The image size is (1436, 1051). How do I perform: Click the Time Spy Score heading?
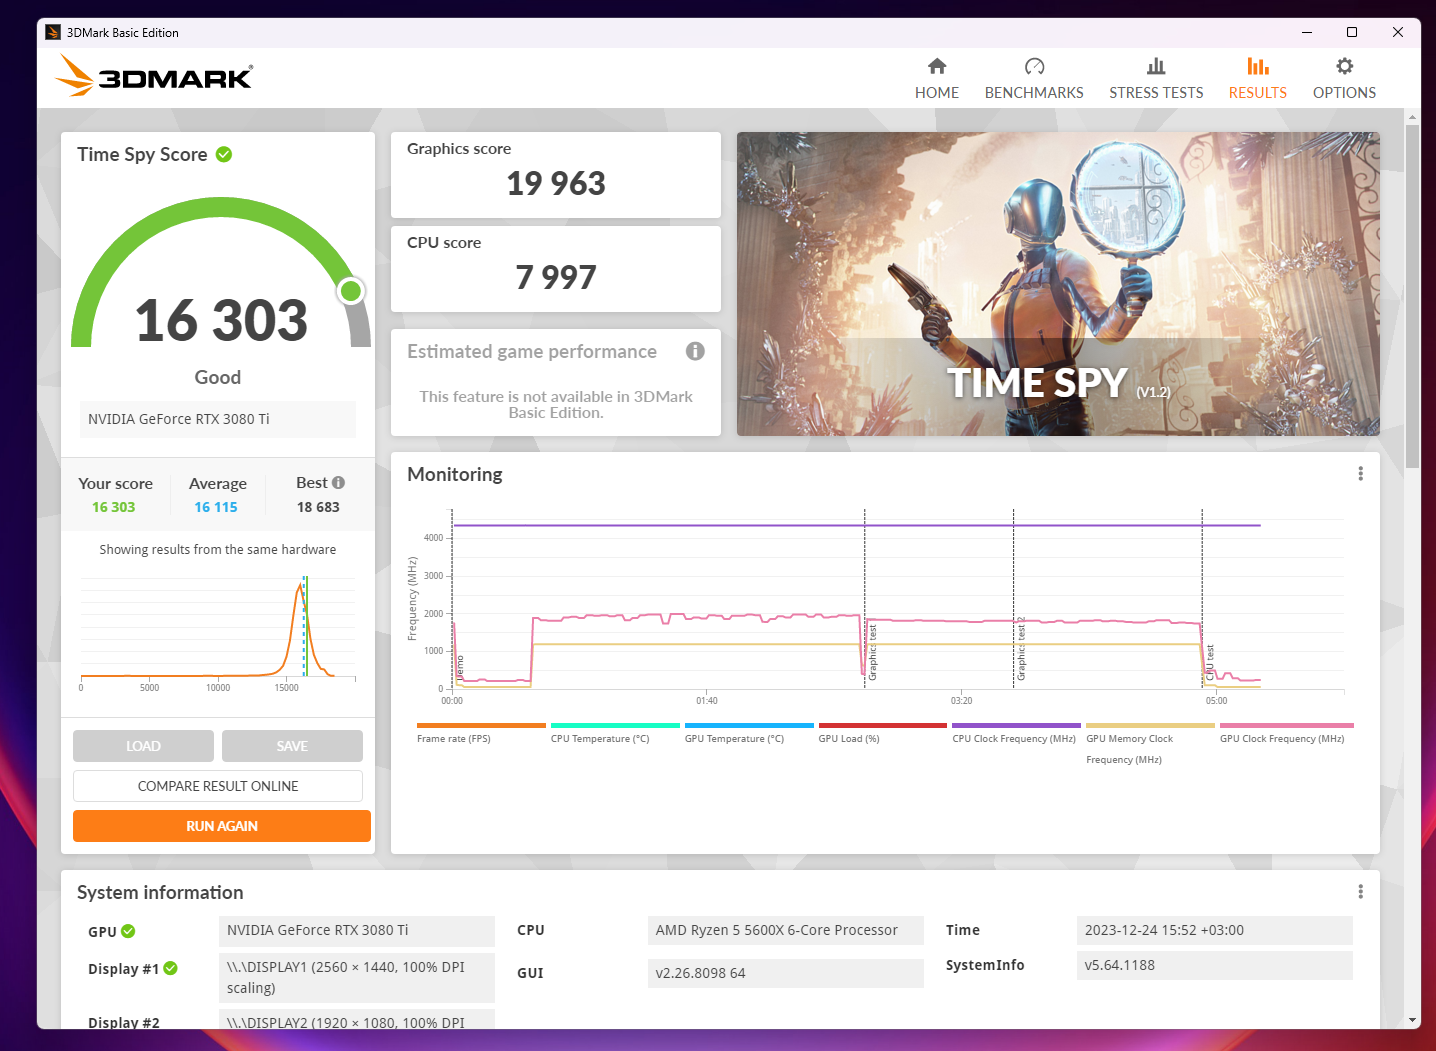click(142, 154)
